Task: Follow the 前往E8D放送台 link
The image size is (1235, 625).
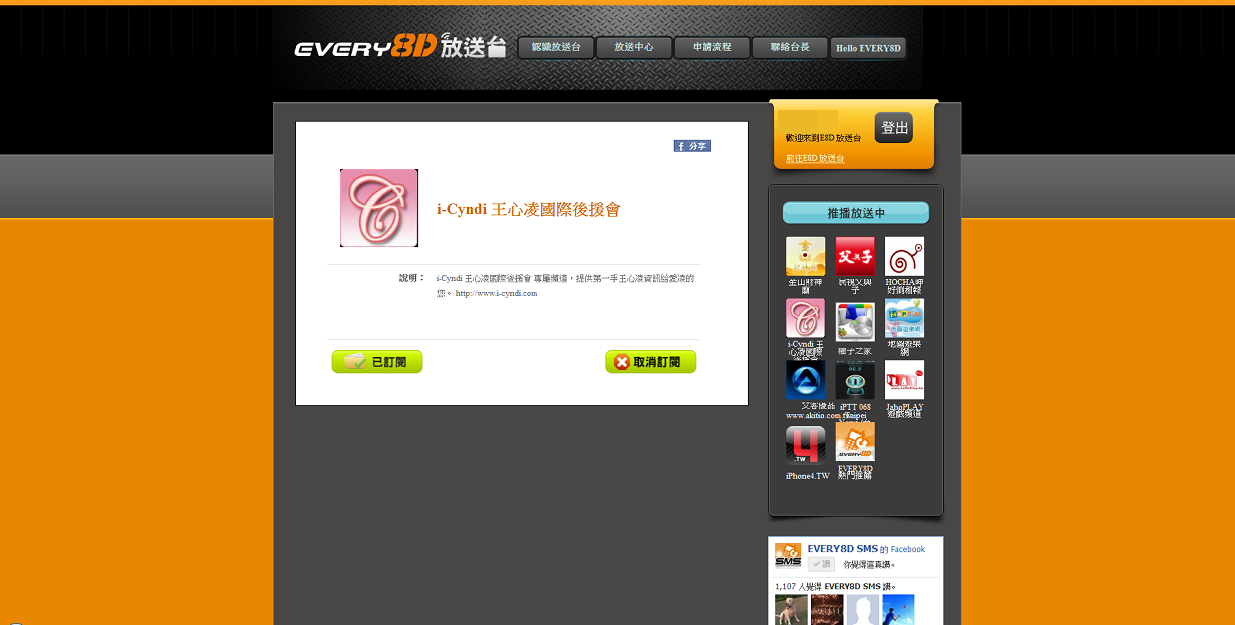Action: (815, 158)
